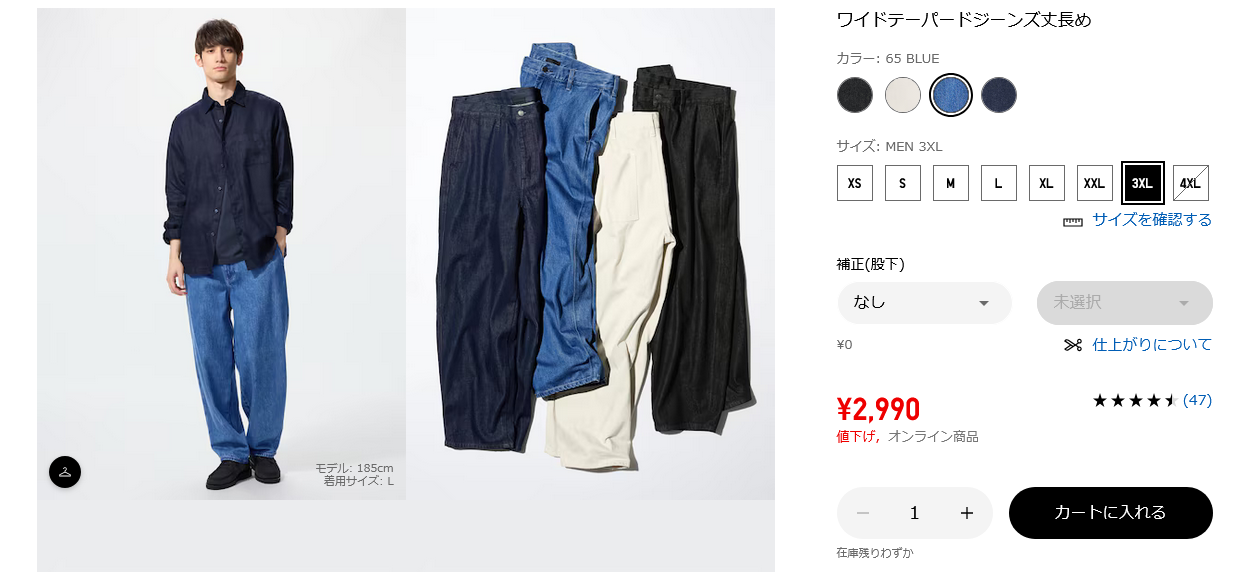Select size M
The image size is (1250, 572).
coord(951,183)
